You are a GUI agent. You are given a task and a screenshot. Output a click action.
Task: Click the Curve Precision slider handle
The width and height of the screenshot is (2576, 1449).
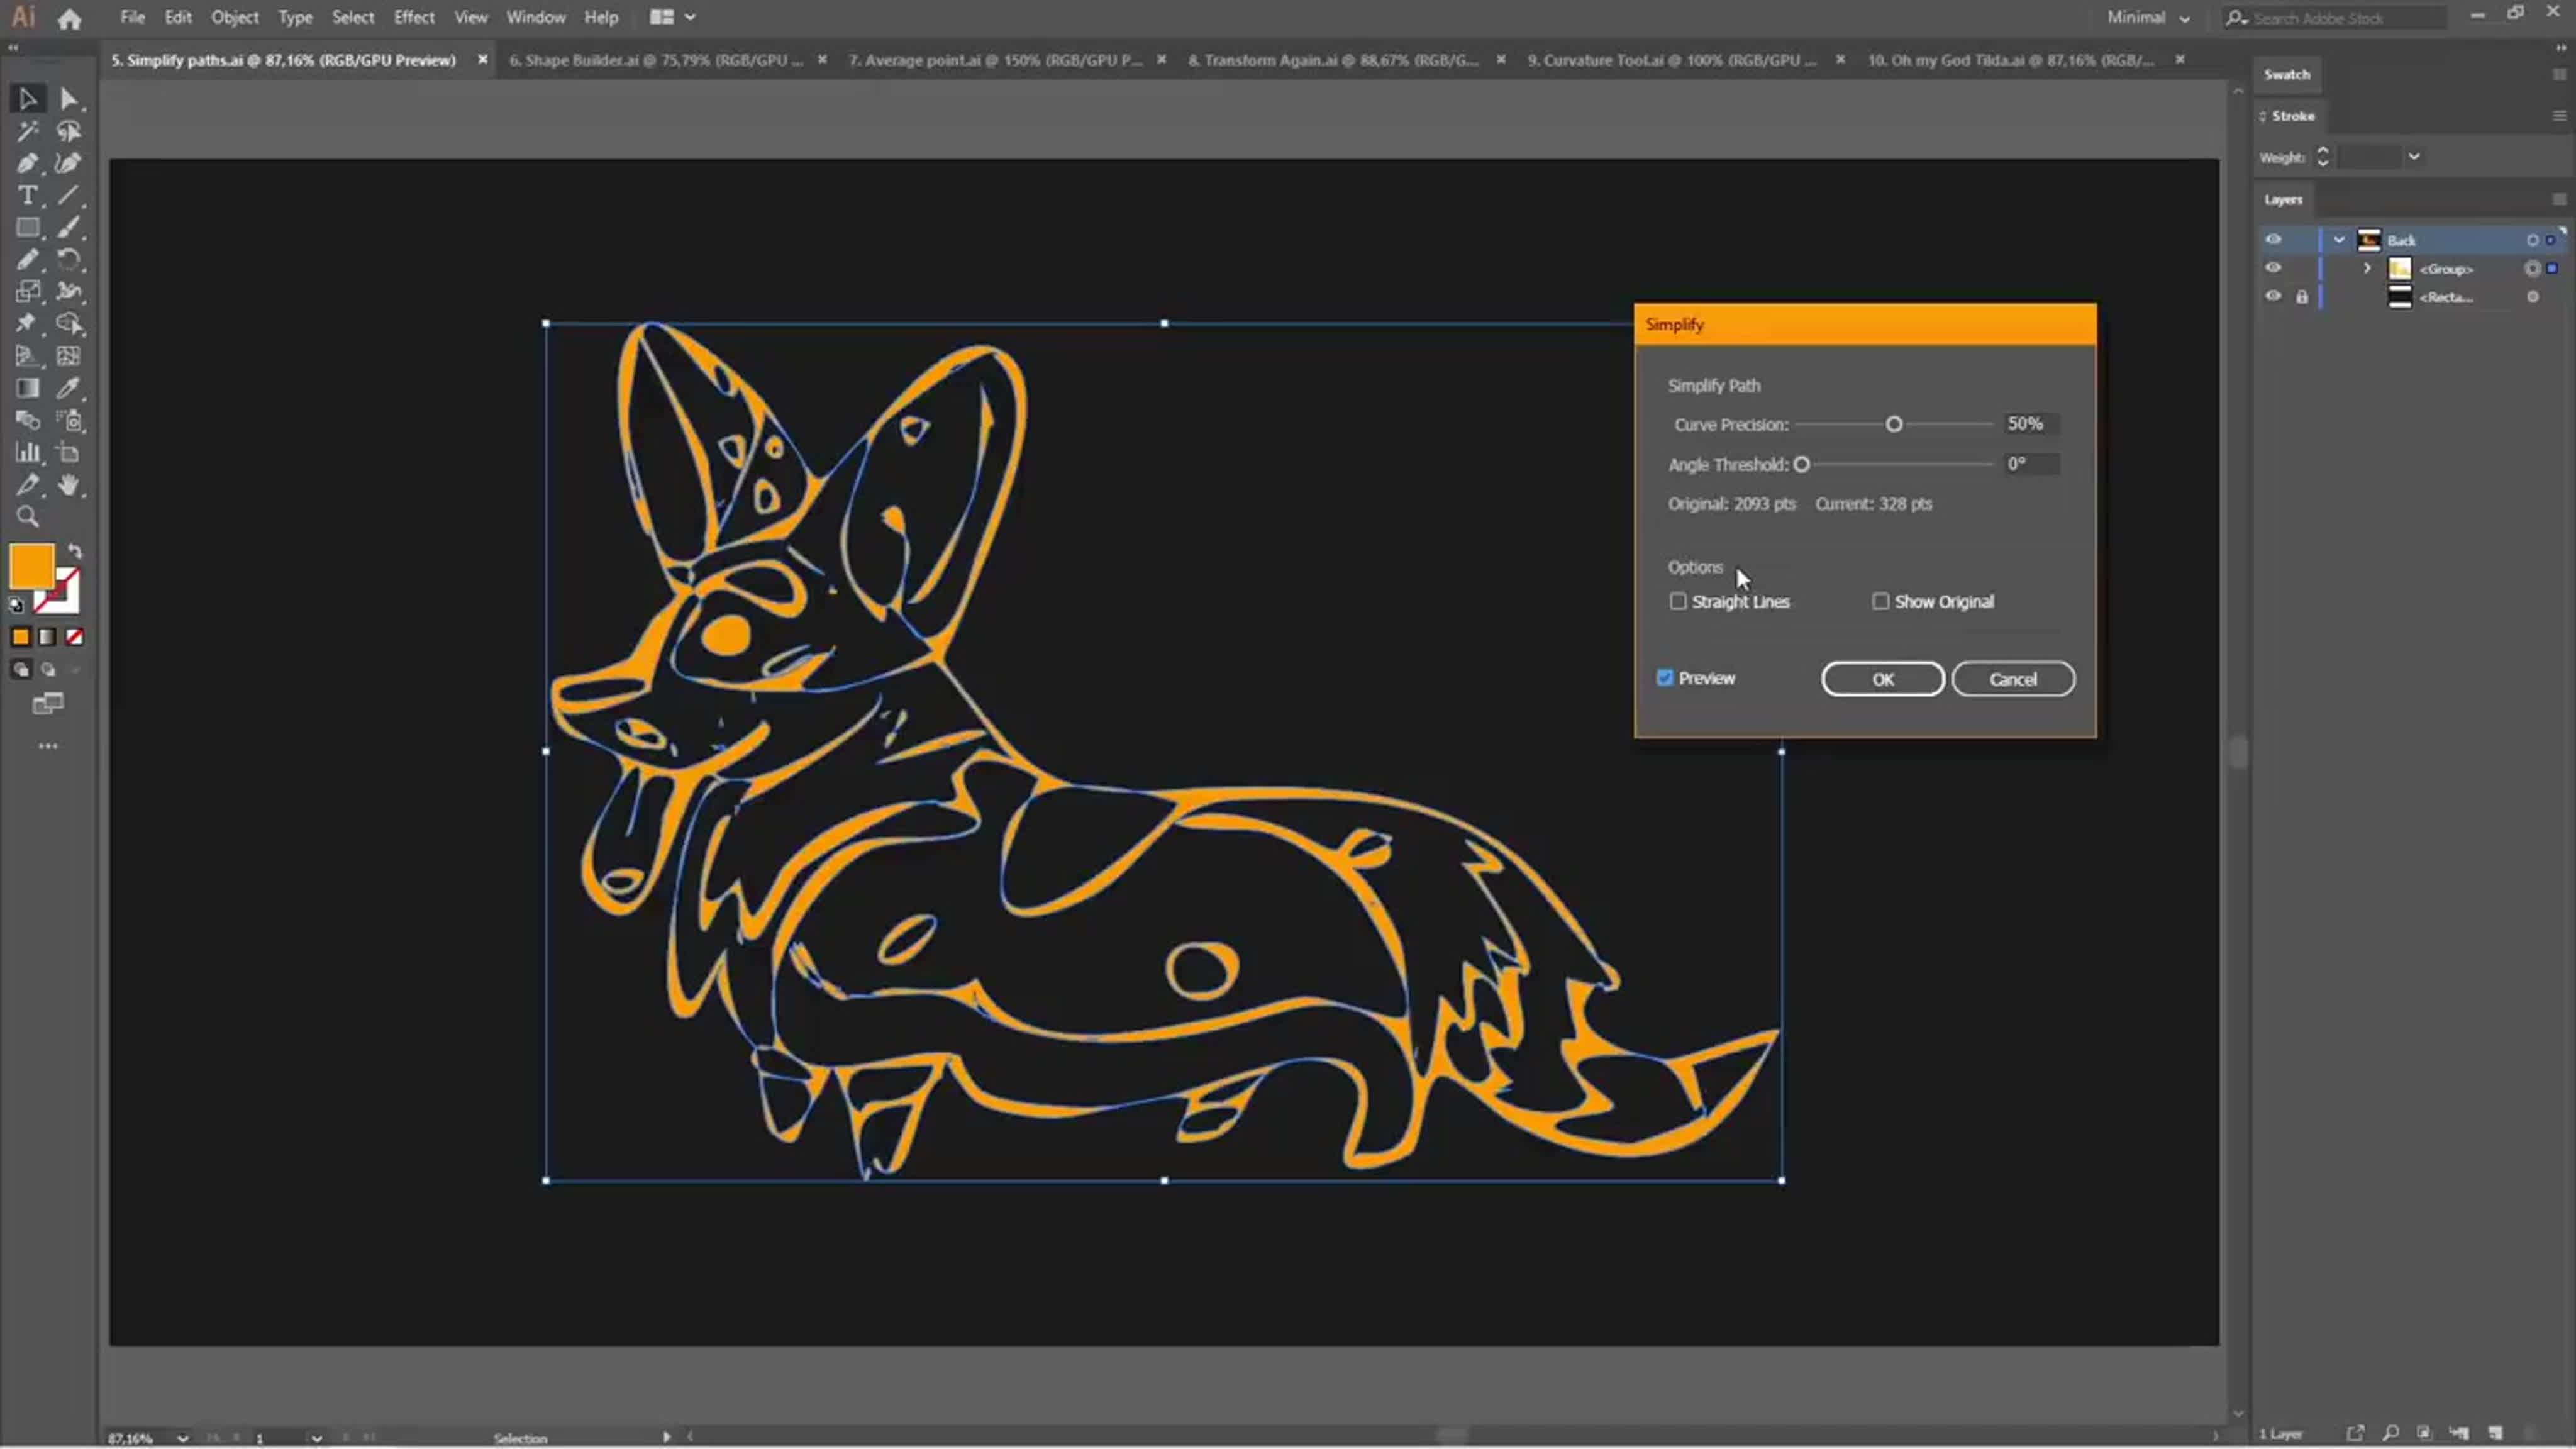[x=1893, y=424]
